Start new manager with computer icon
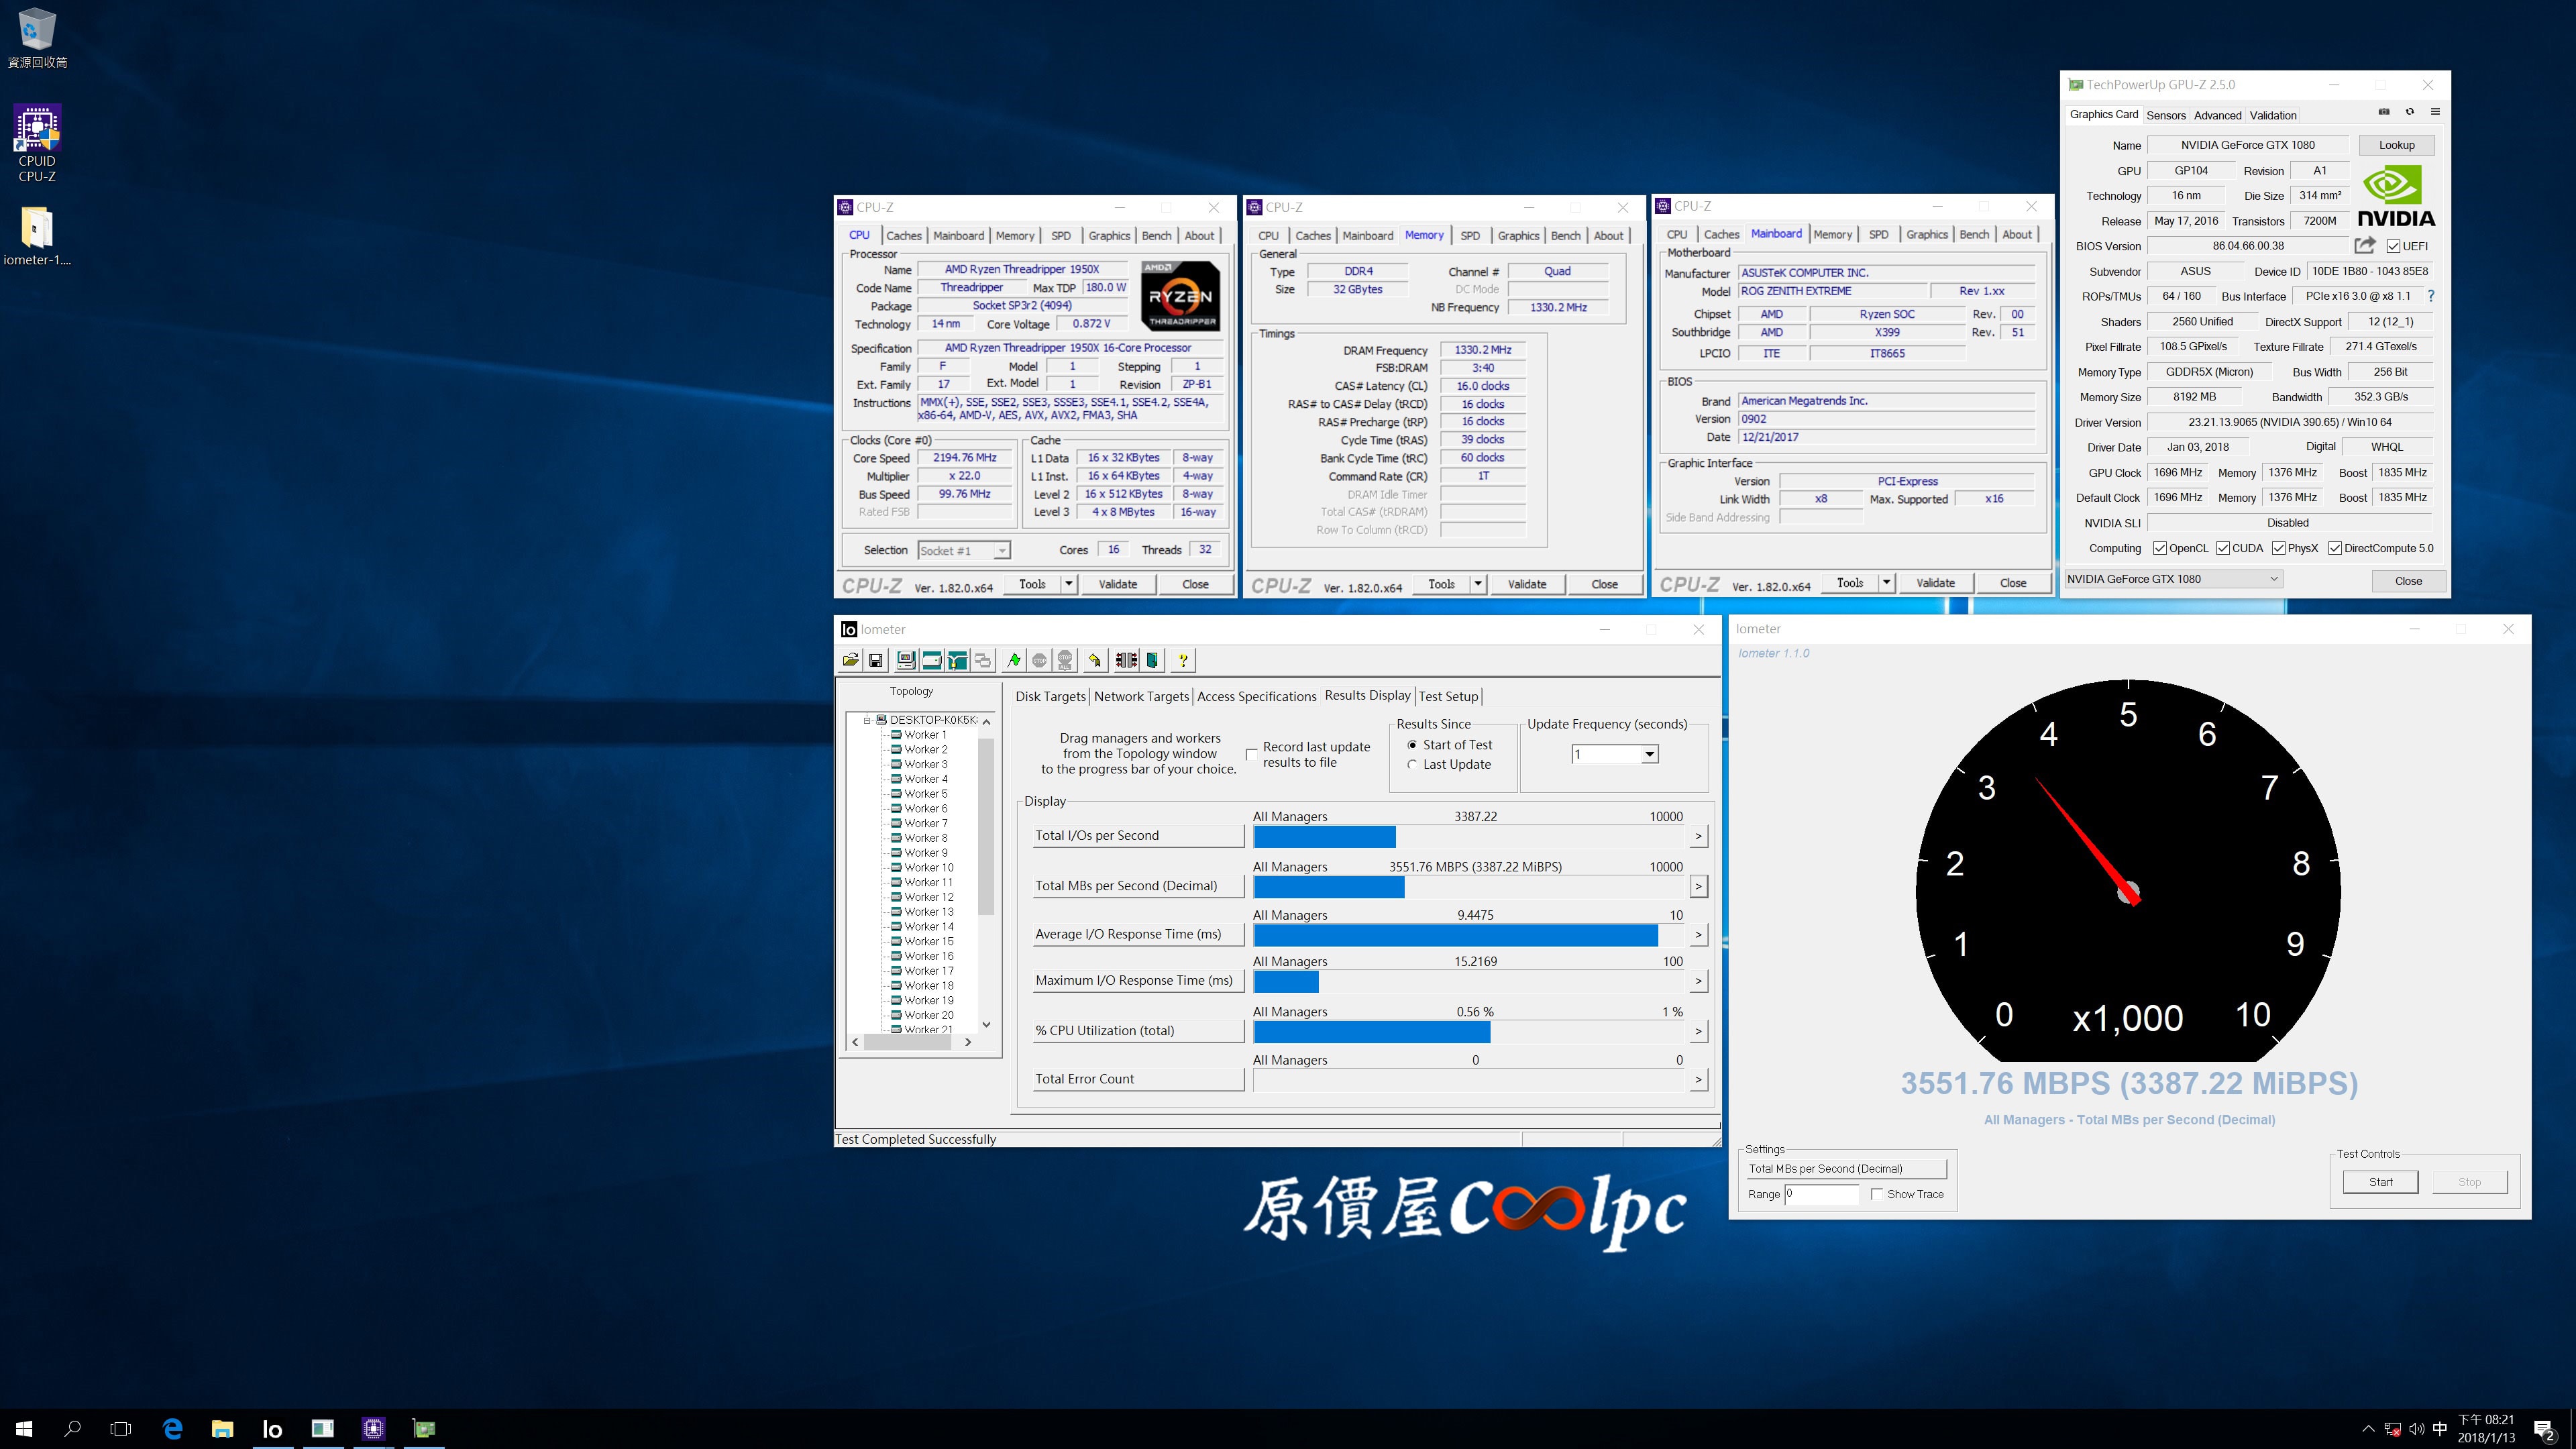Viewport: 2576px width, 1449px height. pos(906,660)
